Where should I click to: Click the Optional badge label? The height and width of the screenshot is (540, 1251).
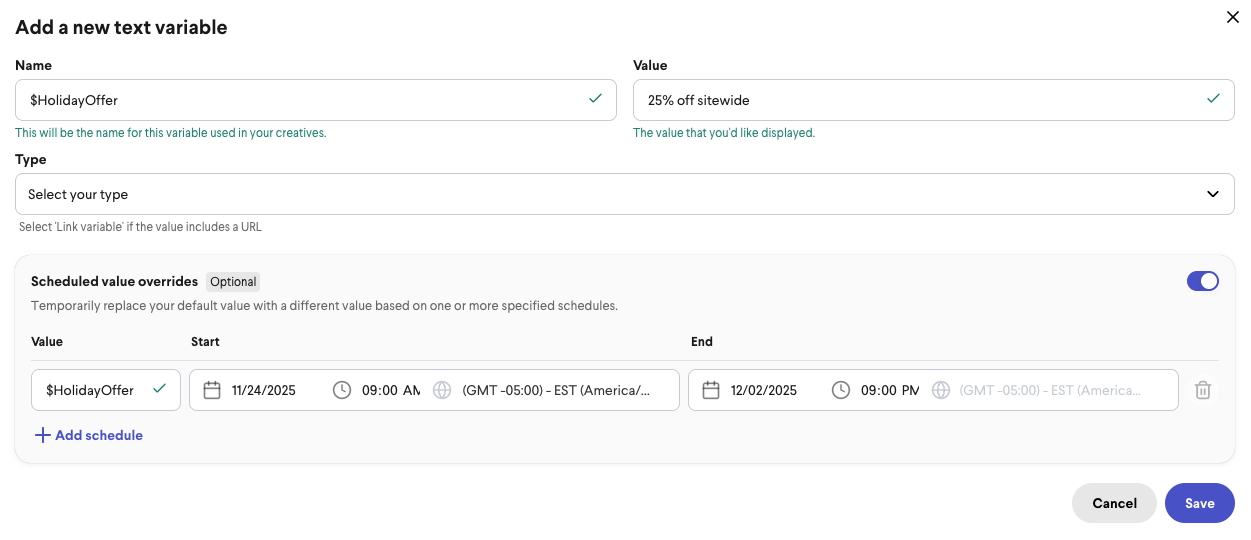tap(233, 282)
